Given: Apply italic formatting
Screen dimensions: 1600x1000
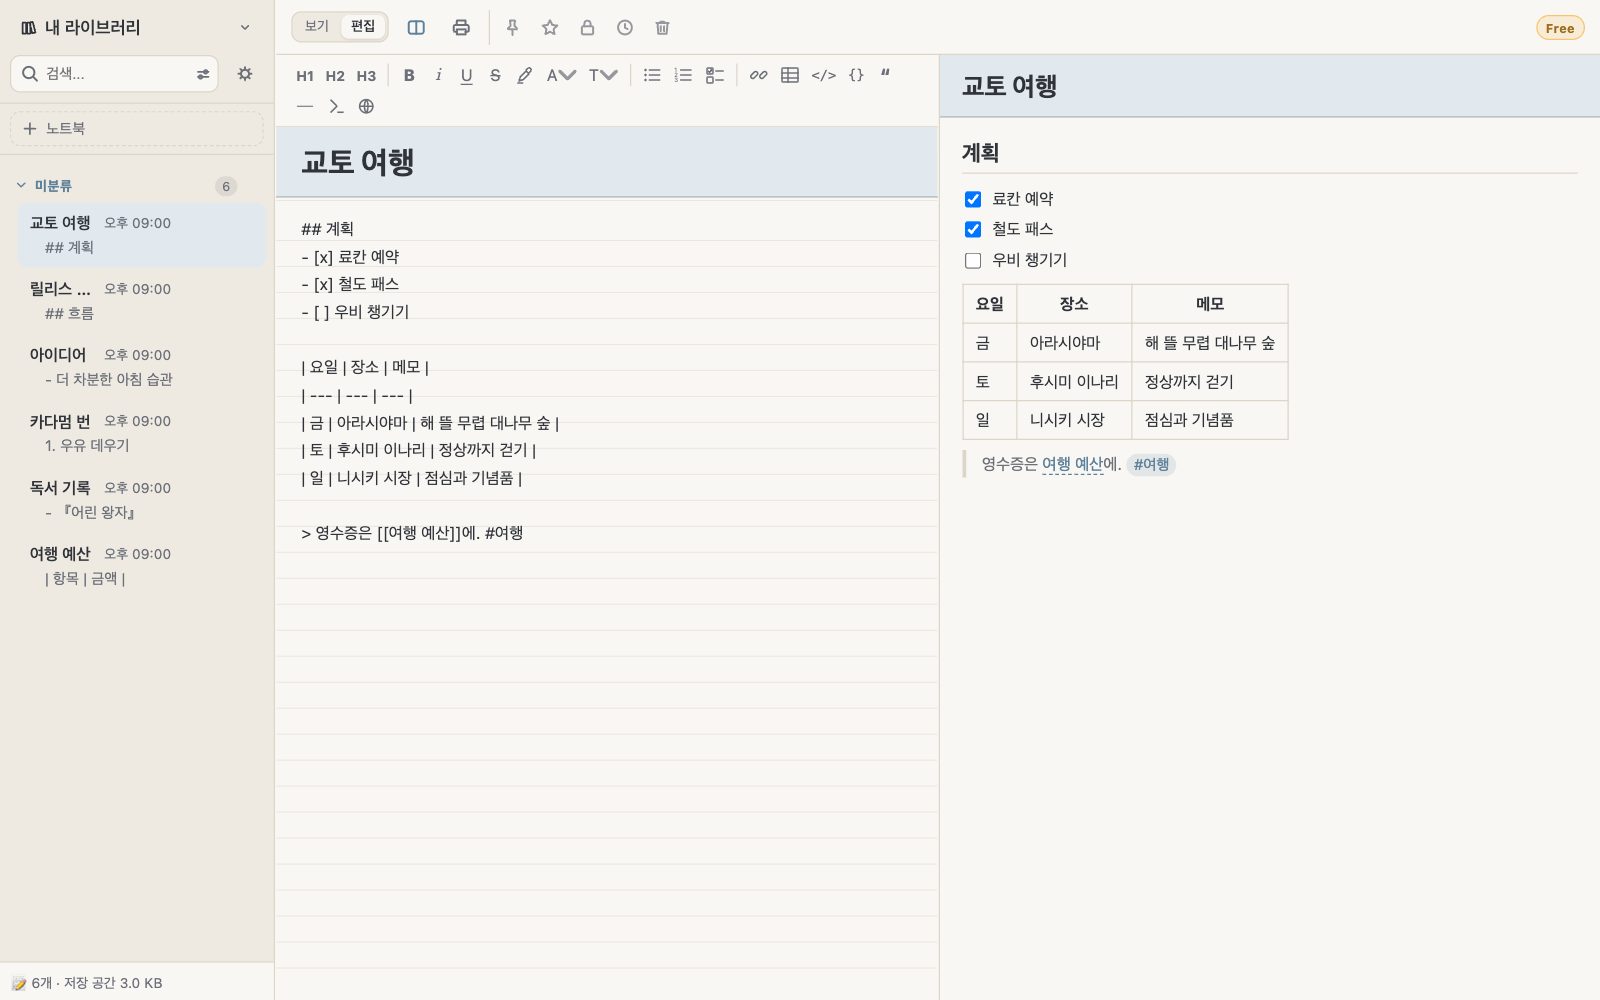Looking at the screenshot, I should pos(438,75).
